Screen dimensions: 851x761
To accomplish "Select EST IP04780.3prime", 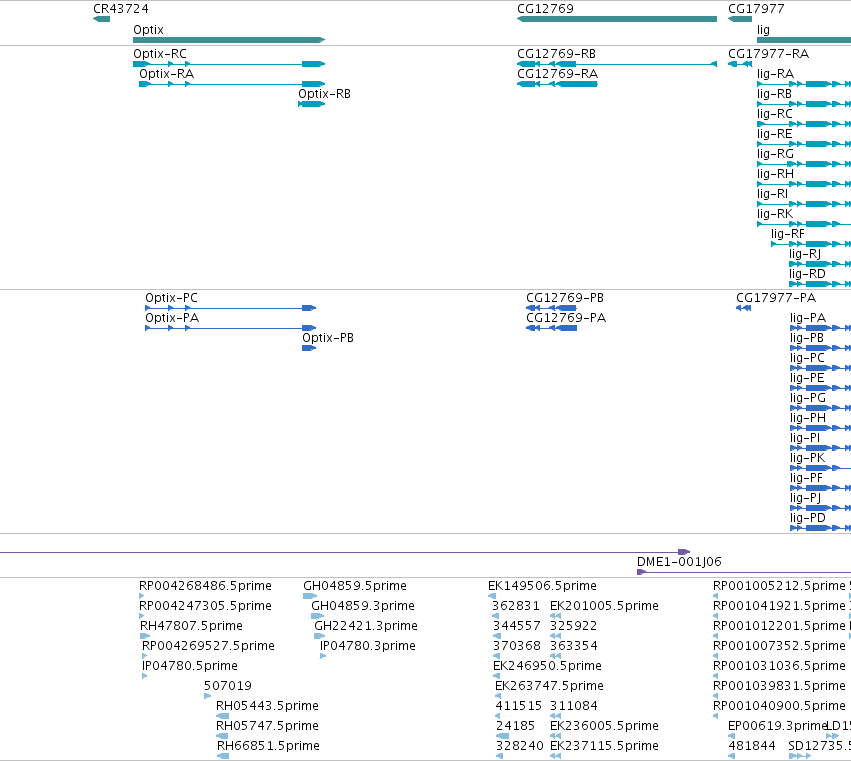I will coord(323,656).
